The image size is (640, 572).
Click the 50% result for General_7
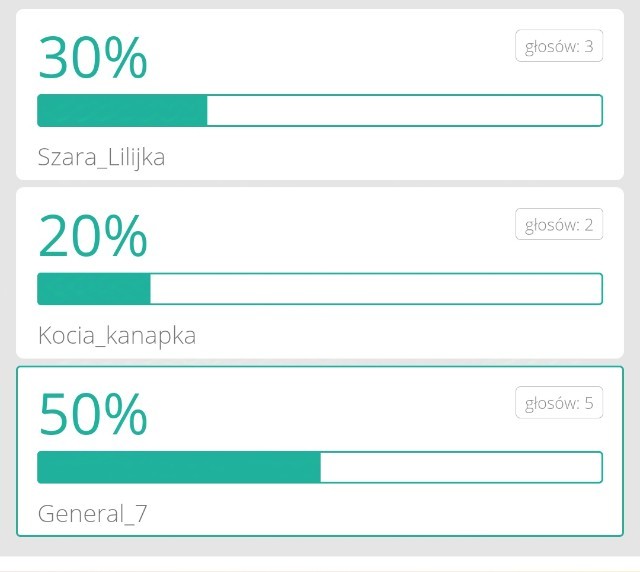92,415
